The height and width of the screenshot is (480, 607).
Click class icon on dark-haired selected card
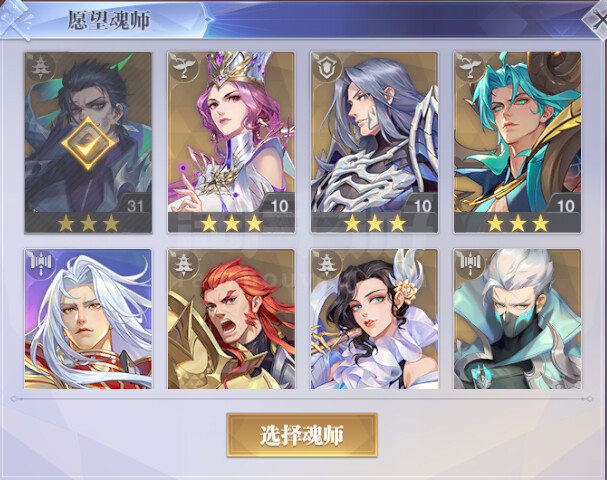point(40,67)
